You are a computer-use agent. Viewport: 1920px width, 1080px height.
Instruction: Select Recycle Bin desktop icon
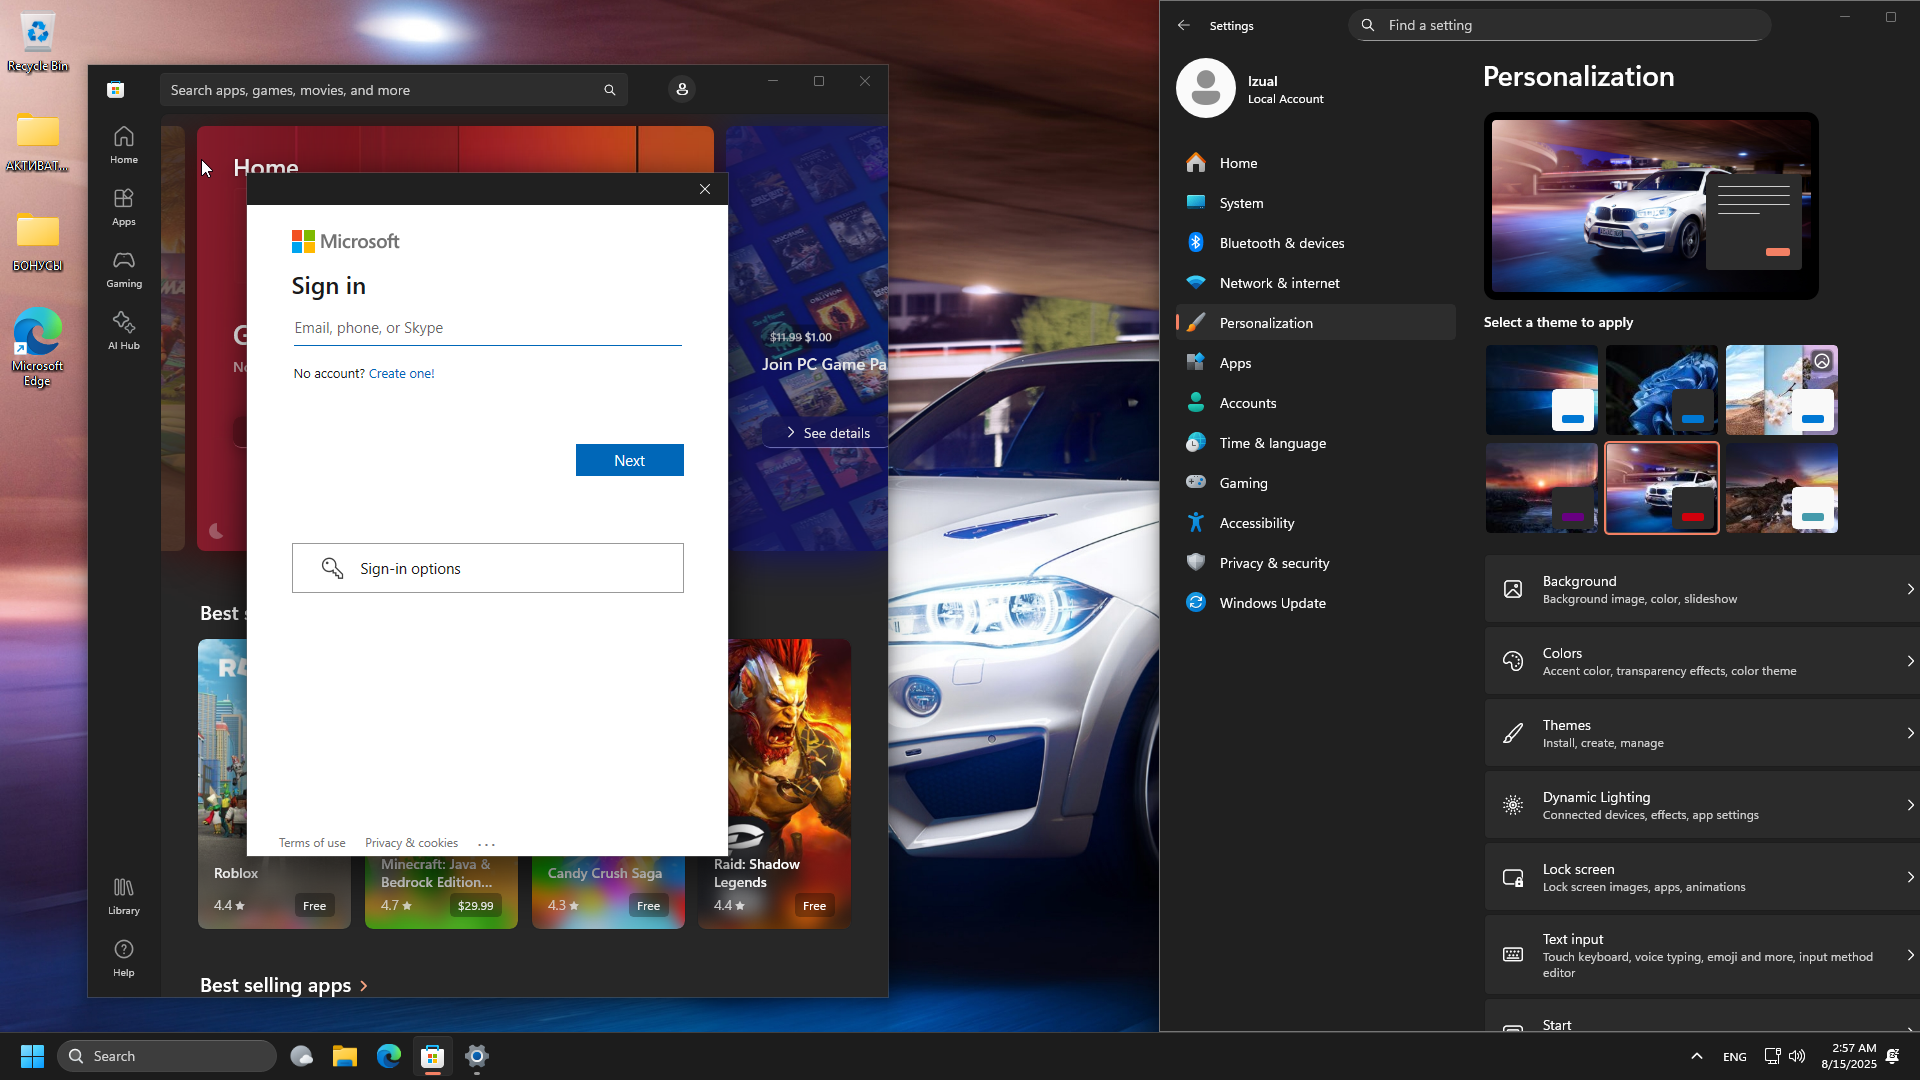tap(38, 42)
